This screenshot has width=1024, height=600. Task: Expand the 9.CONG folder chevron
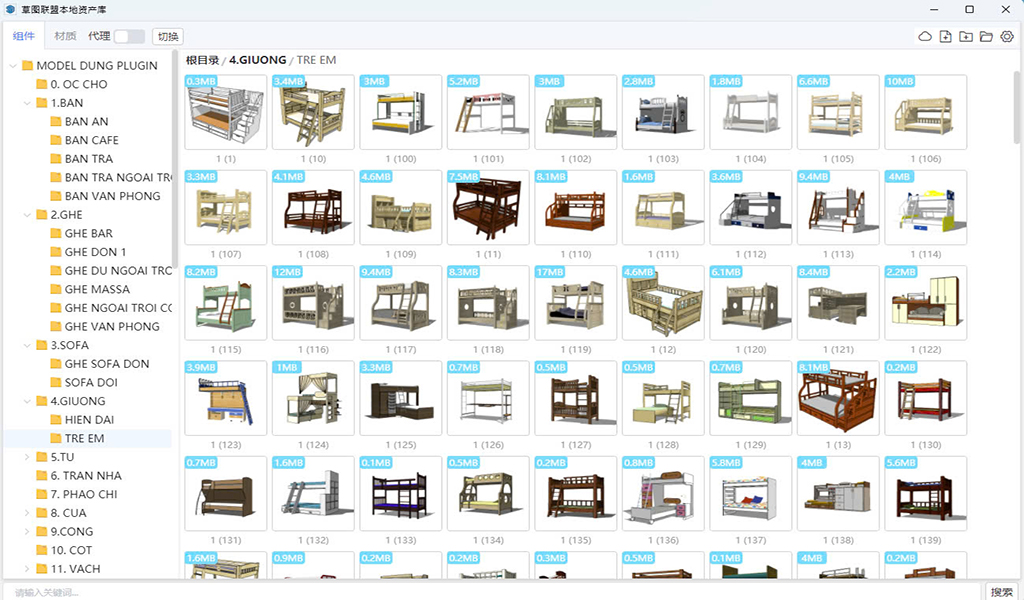[27, 531]
